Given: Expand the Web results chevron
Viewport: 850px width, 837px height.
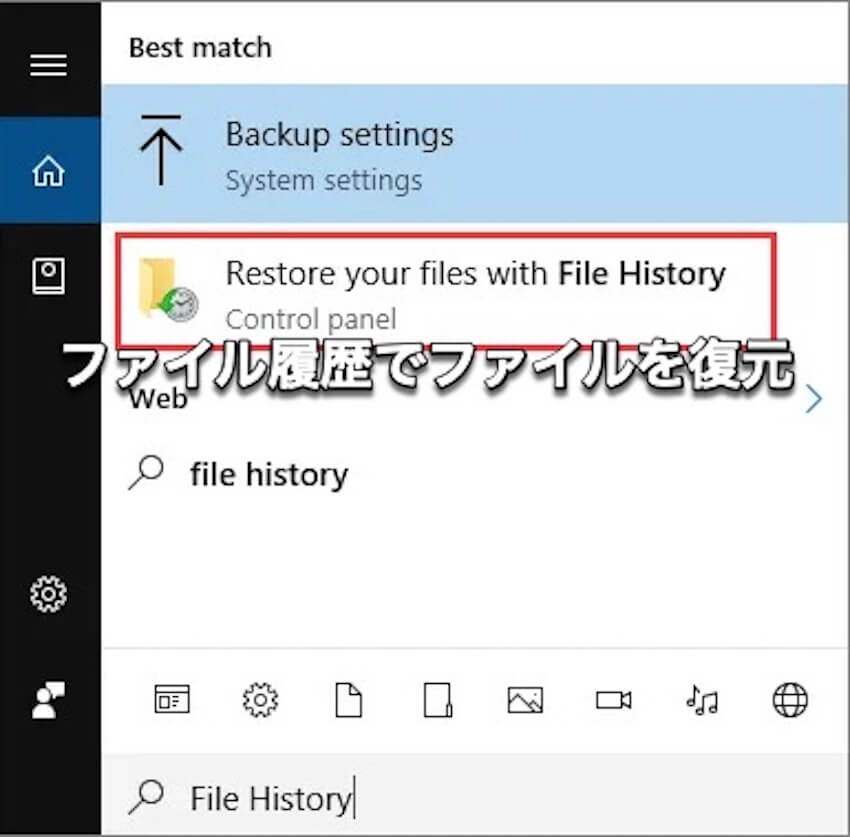Looking at the screenshot, I should click(x=813, y=399).
